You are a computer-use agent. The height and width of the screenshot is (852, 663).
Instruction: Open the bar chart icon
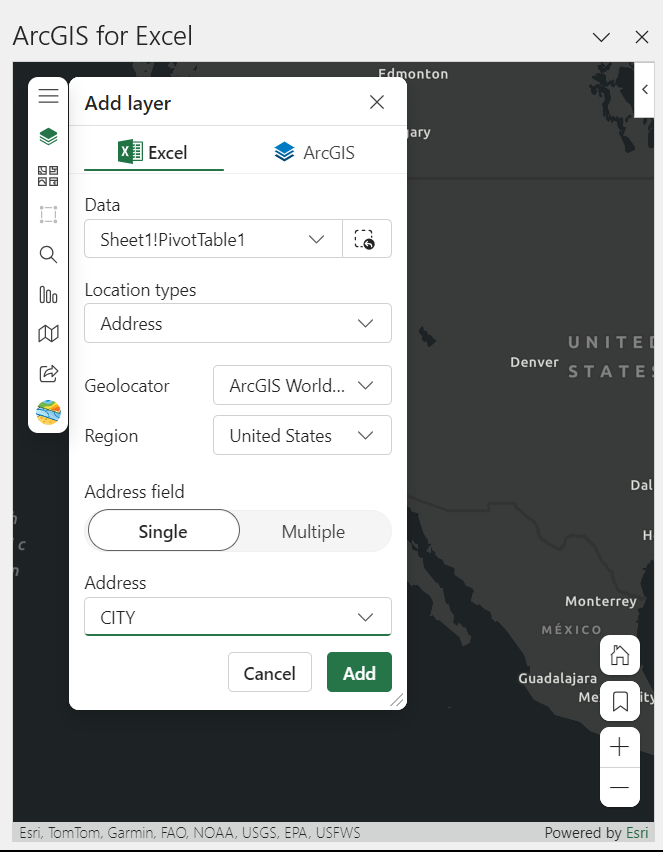pos(48,295)
